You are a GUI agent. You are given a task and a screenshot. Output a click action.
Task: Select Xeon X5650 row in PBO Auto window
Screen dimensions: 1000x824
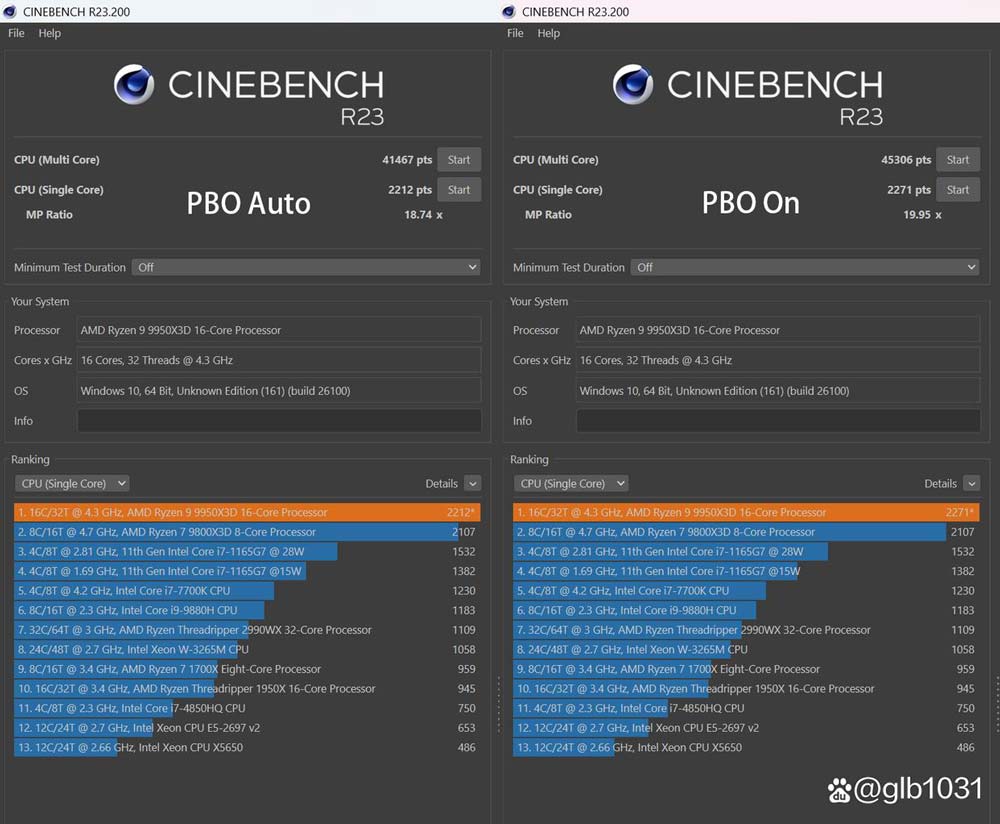coord(247,747)
